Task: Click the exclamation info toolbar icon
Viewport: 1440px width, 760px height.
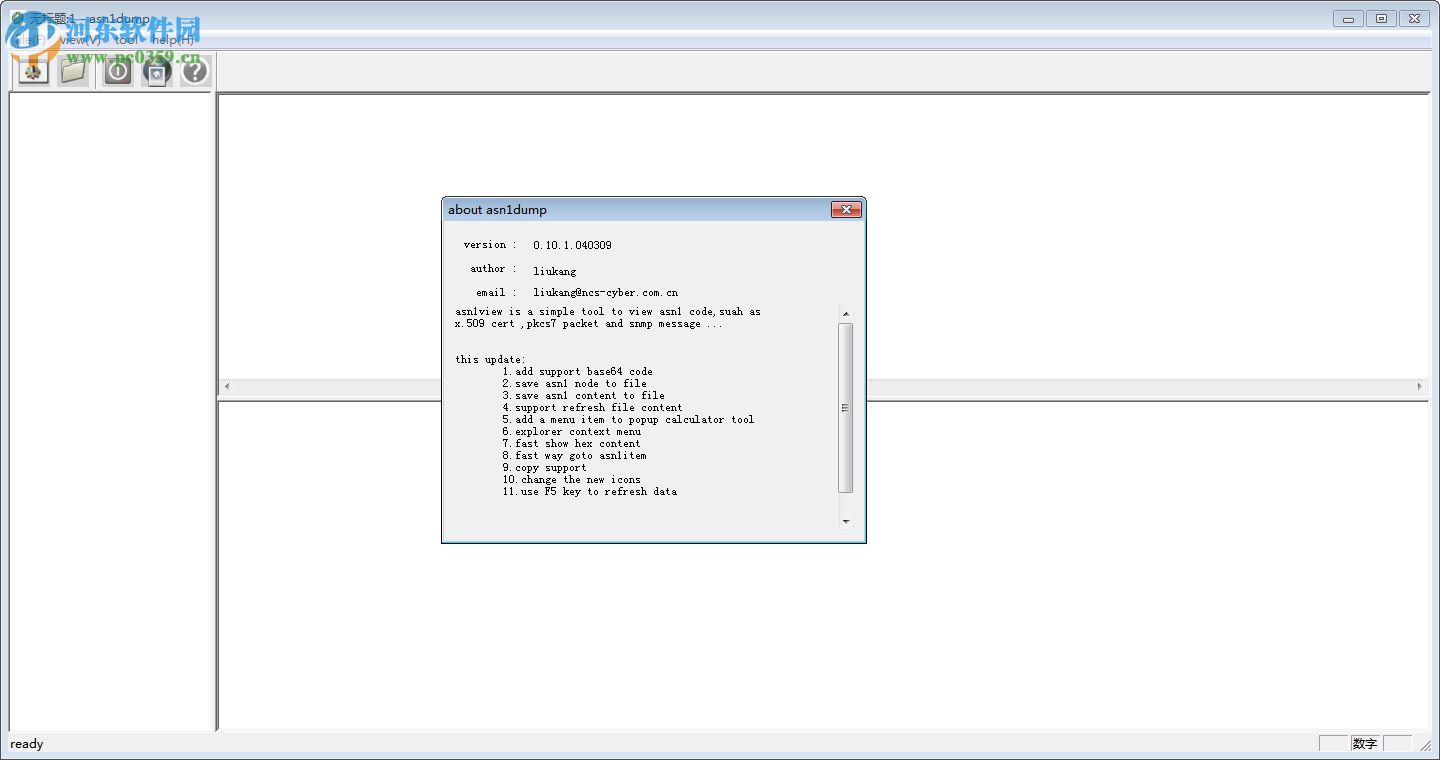Action: coord(118,71)
